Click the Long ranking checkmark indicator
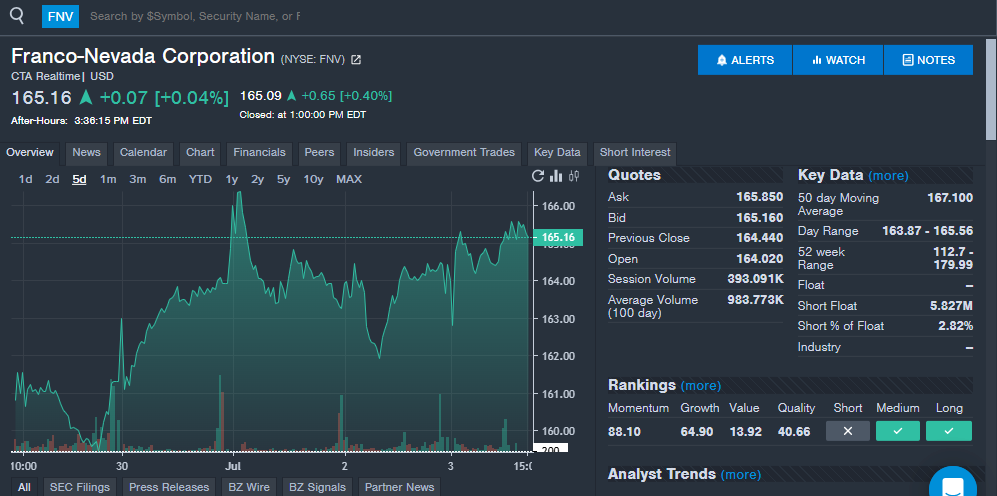 point(949,431)
